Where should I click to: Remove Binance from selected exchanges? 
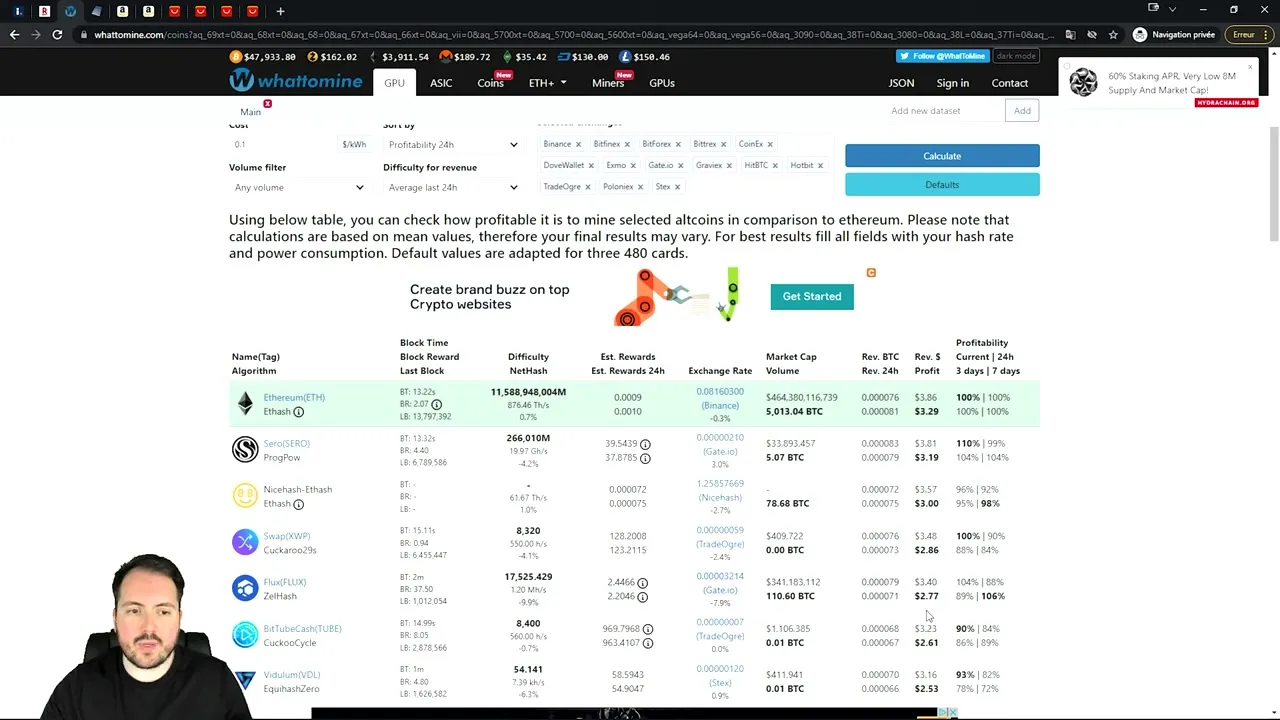pyautogui.click(x=578, y=144)
